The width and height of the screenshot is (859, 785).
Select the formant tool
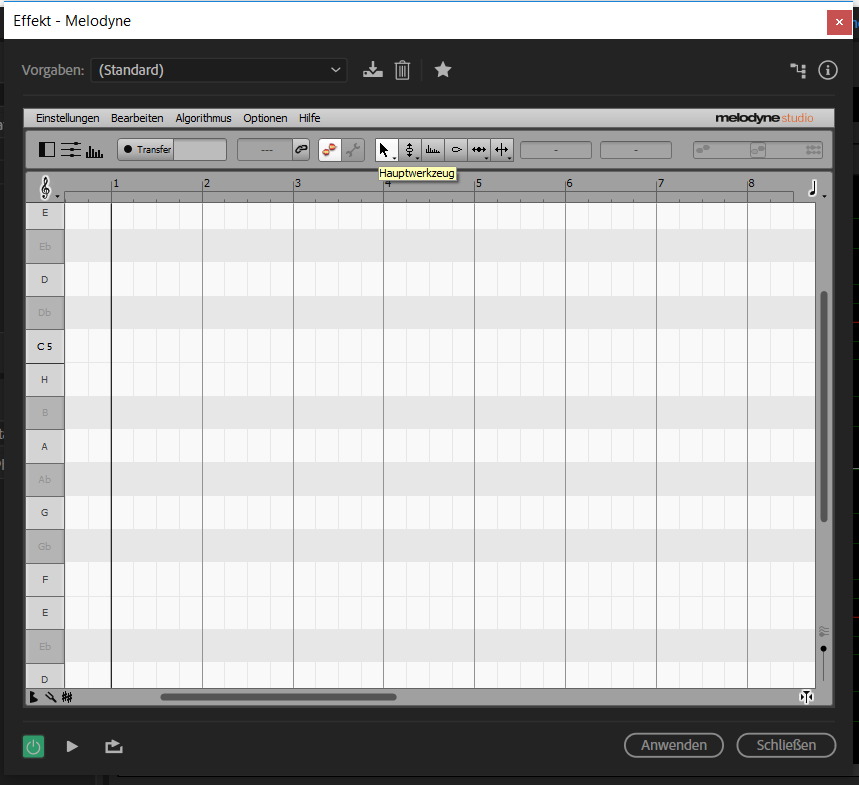click(x=433, y=150)
